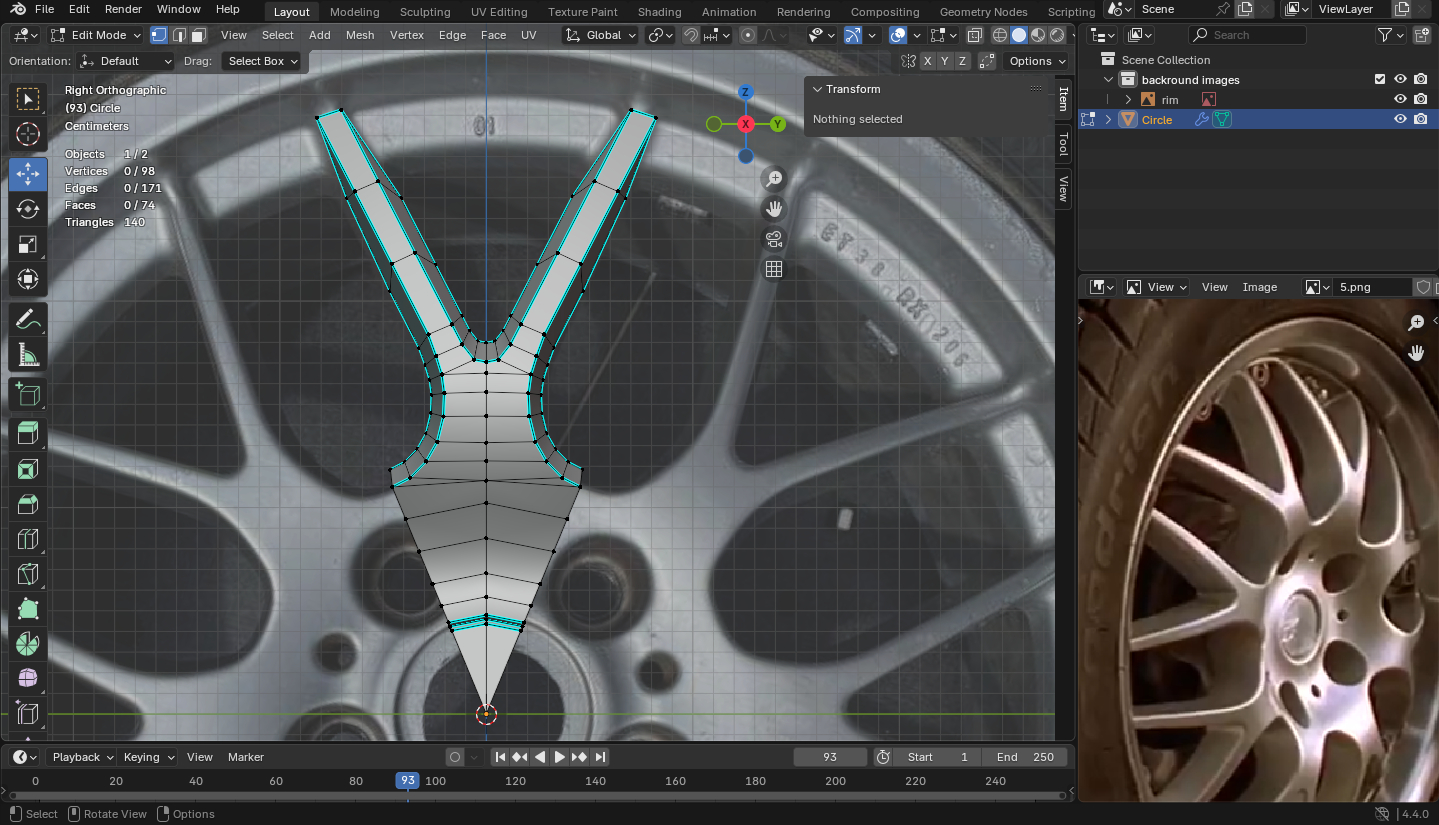Pick the Measure ruler tool
This screenshot has height=825, width=1439.
pos(28,355)
